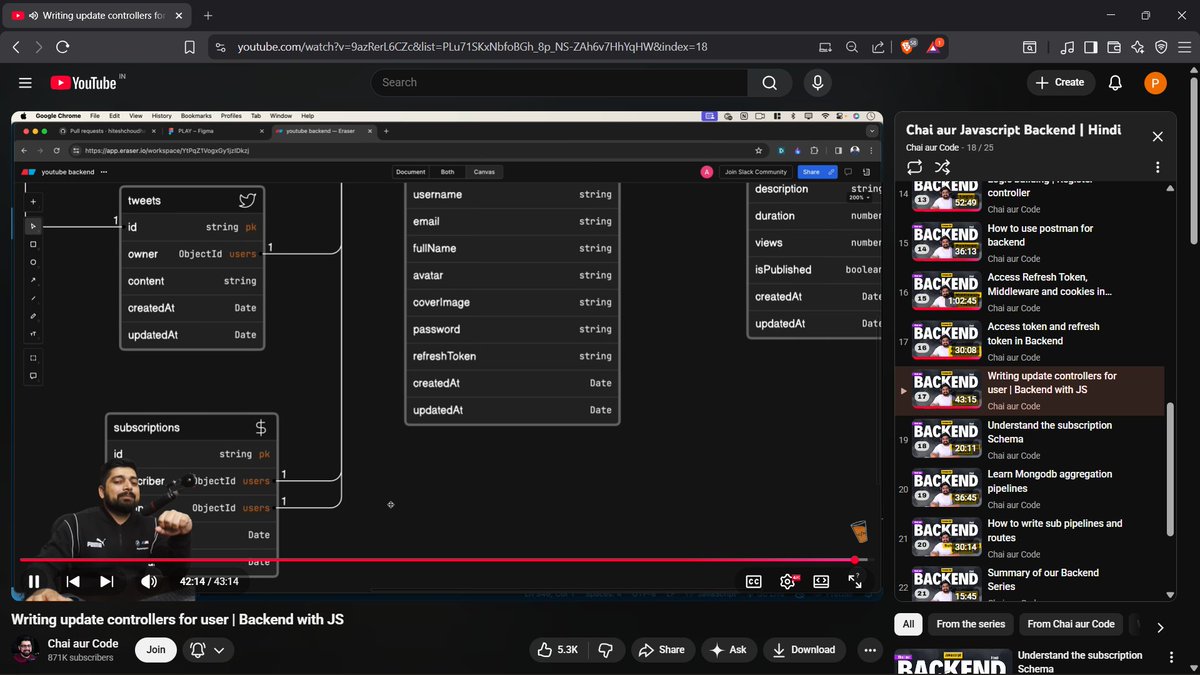
Task: Go forward in the browser
Action: [x=38, y=47]
